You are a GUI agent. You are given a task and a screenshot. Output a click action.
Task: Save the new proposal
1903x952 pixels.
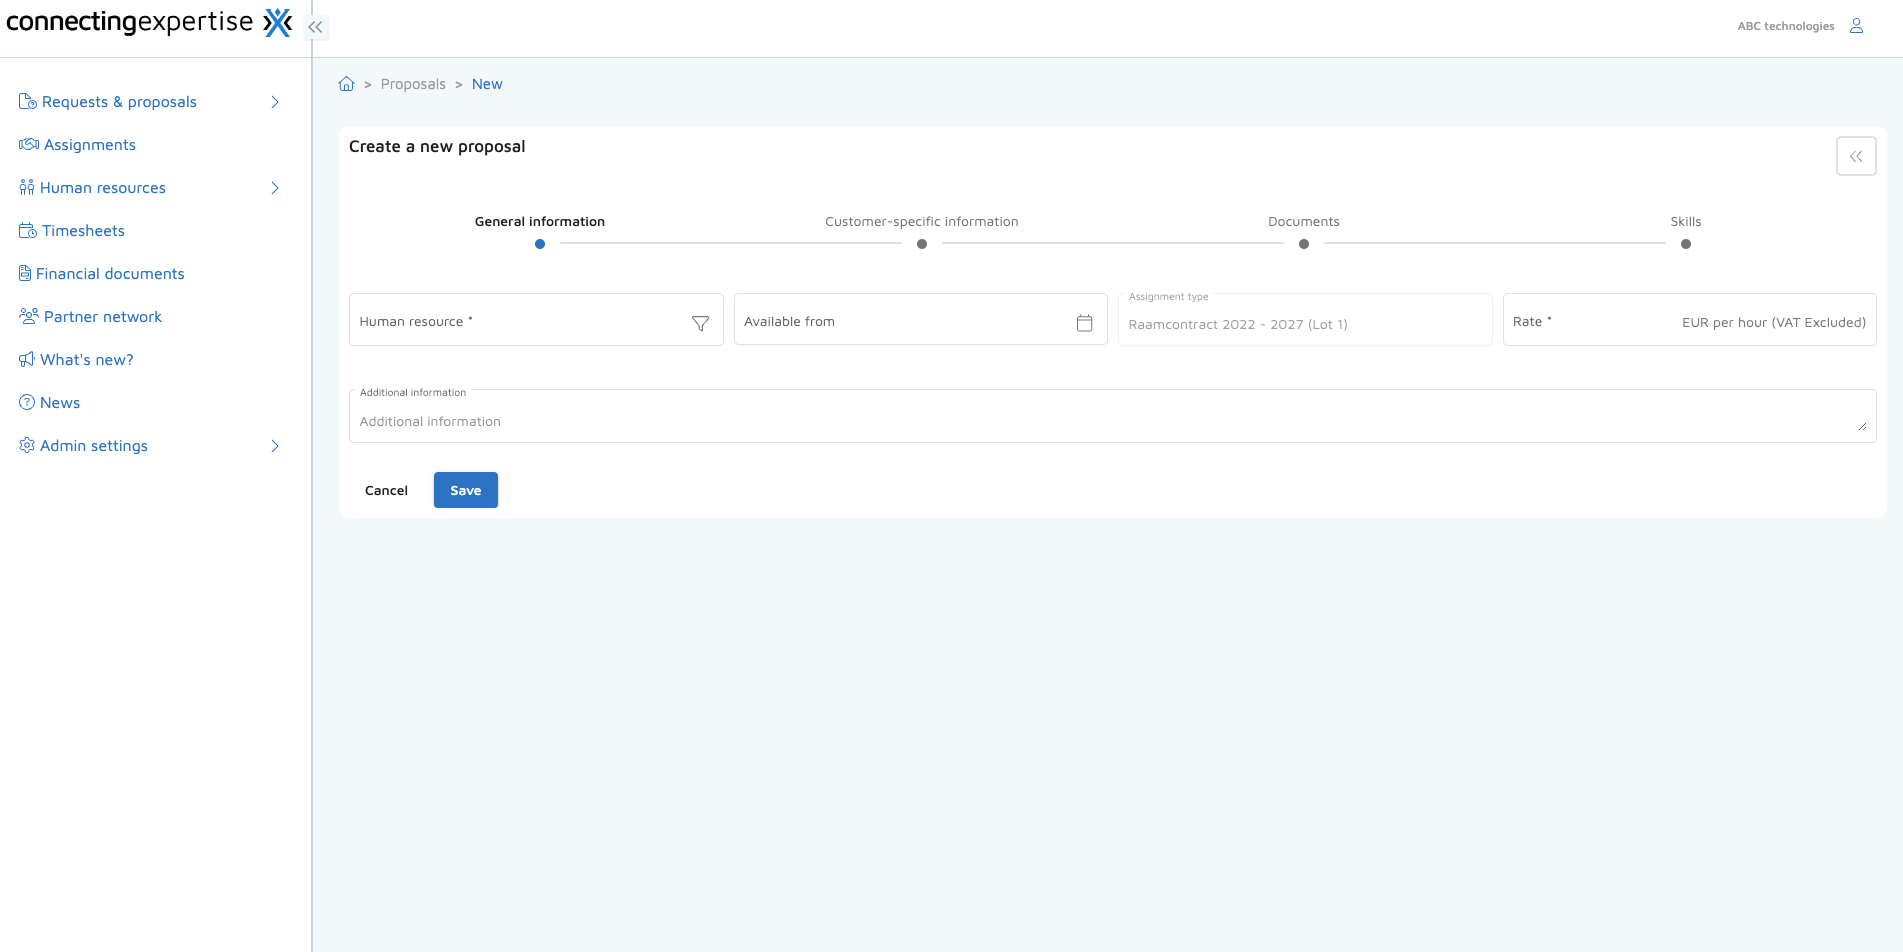pyautogui.click(x=465, y=490)
